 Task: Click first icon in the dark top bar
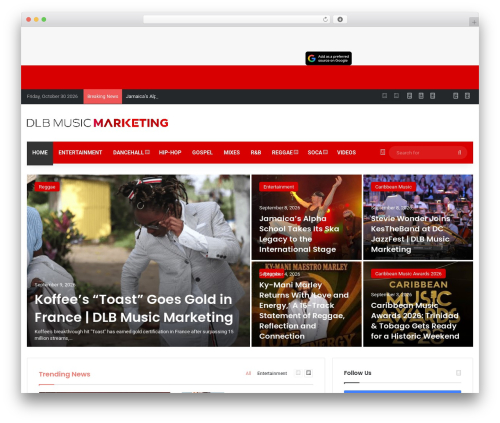coord(384,96)
